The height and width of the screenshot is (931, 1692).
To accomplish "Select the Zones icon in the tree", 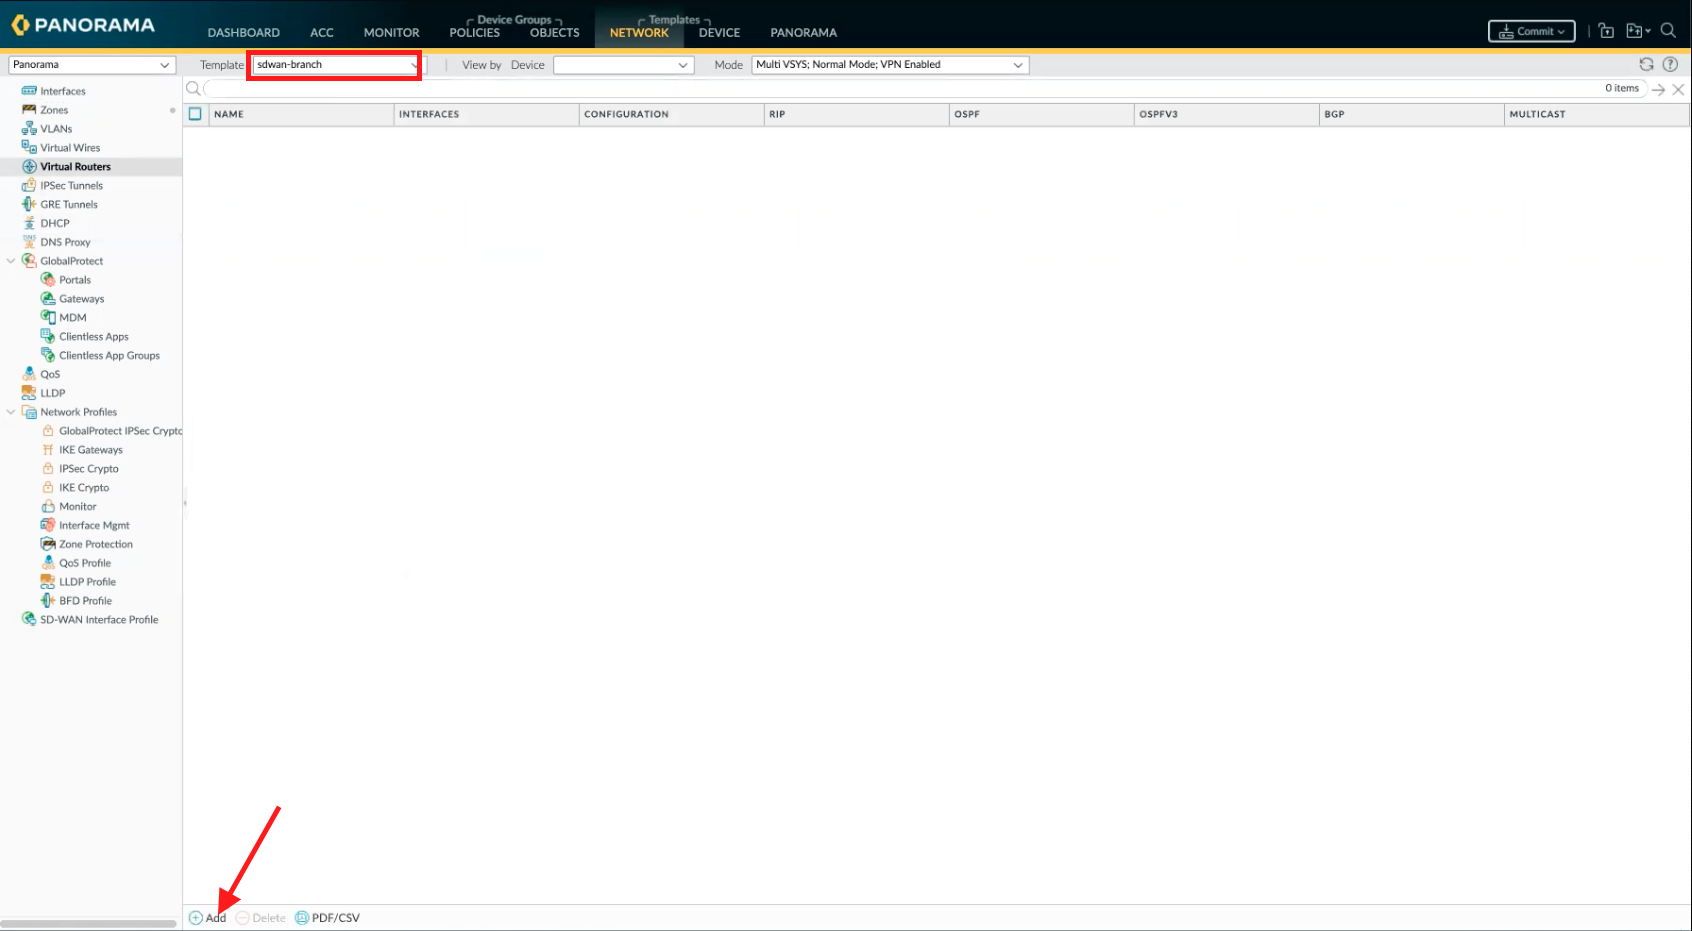I will click(29, 110).
